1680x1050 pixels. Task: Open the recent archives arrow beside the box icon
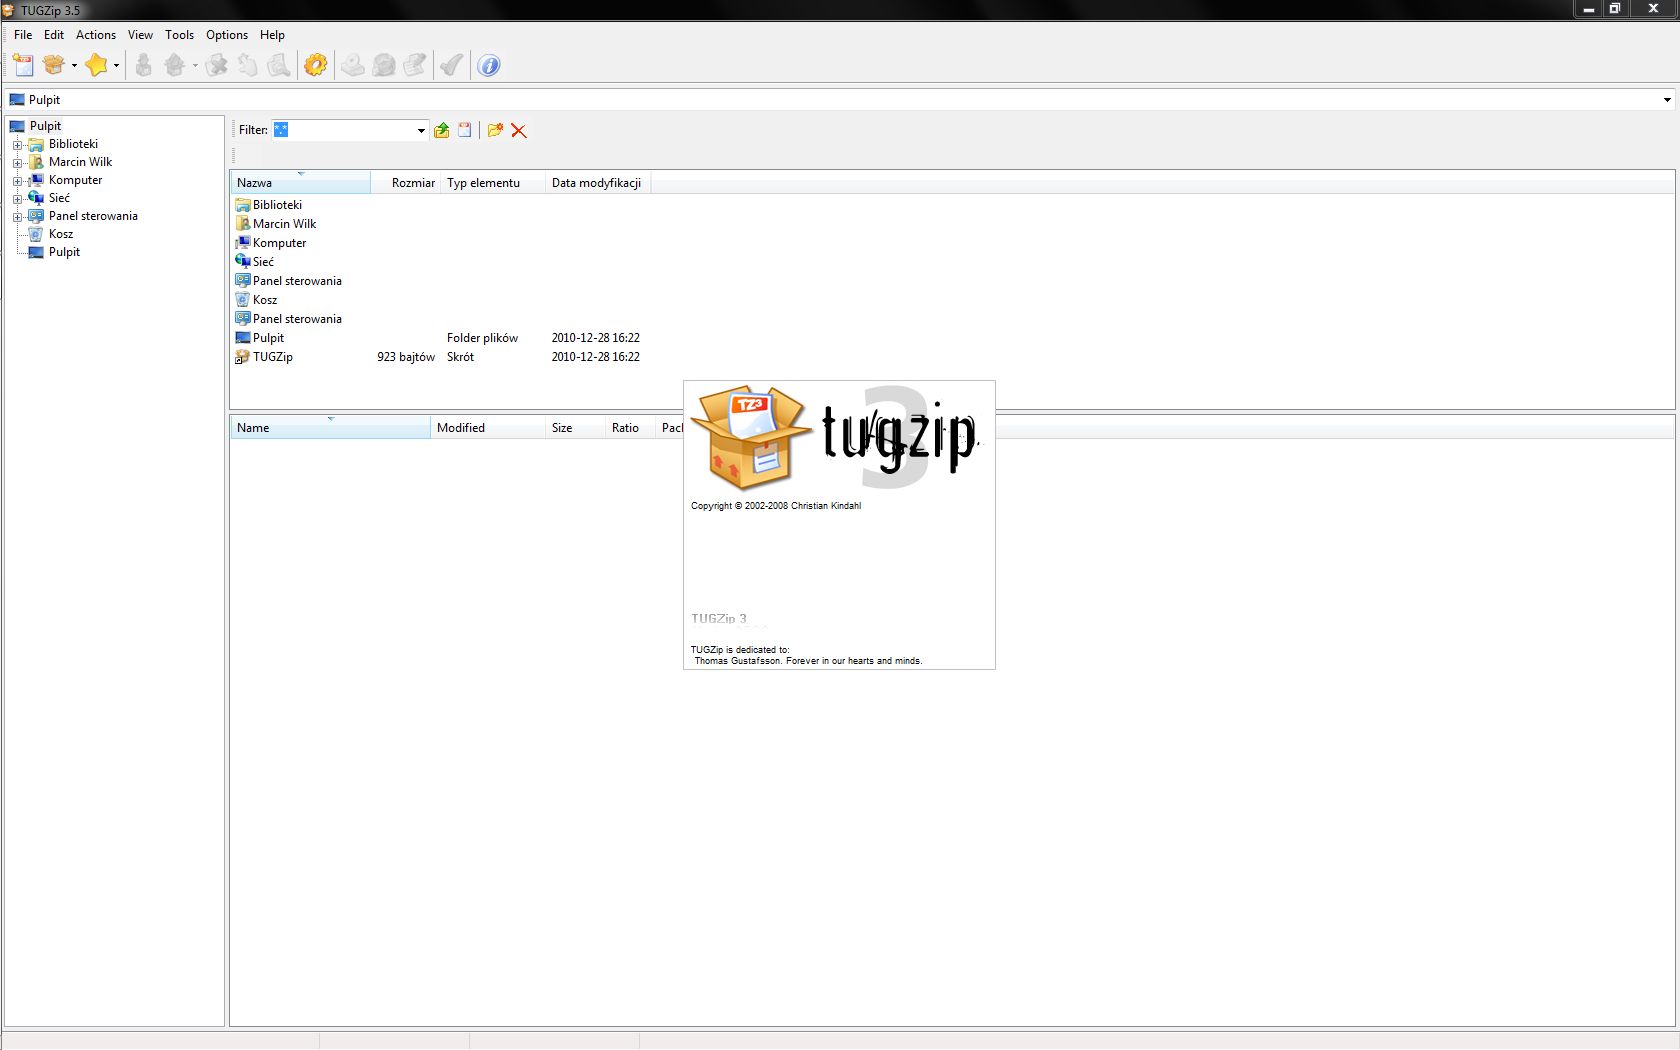74,66
